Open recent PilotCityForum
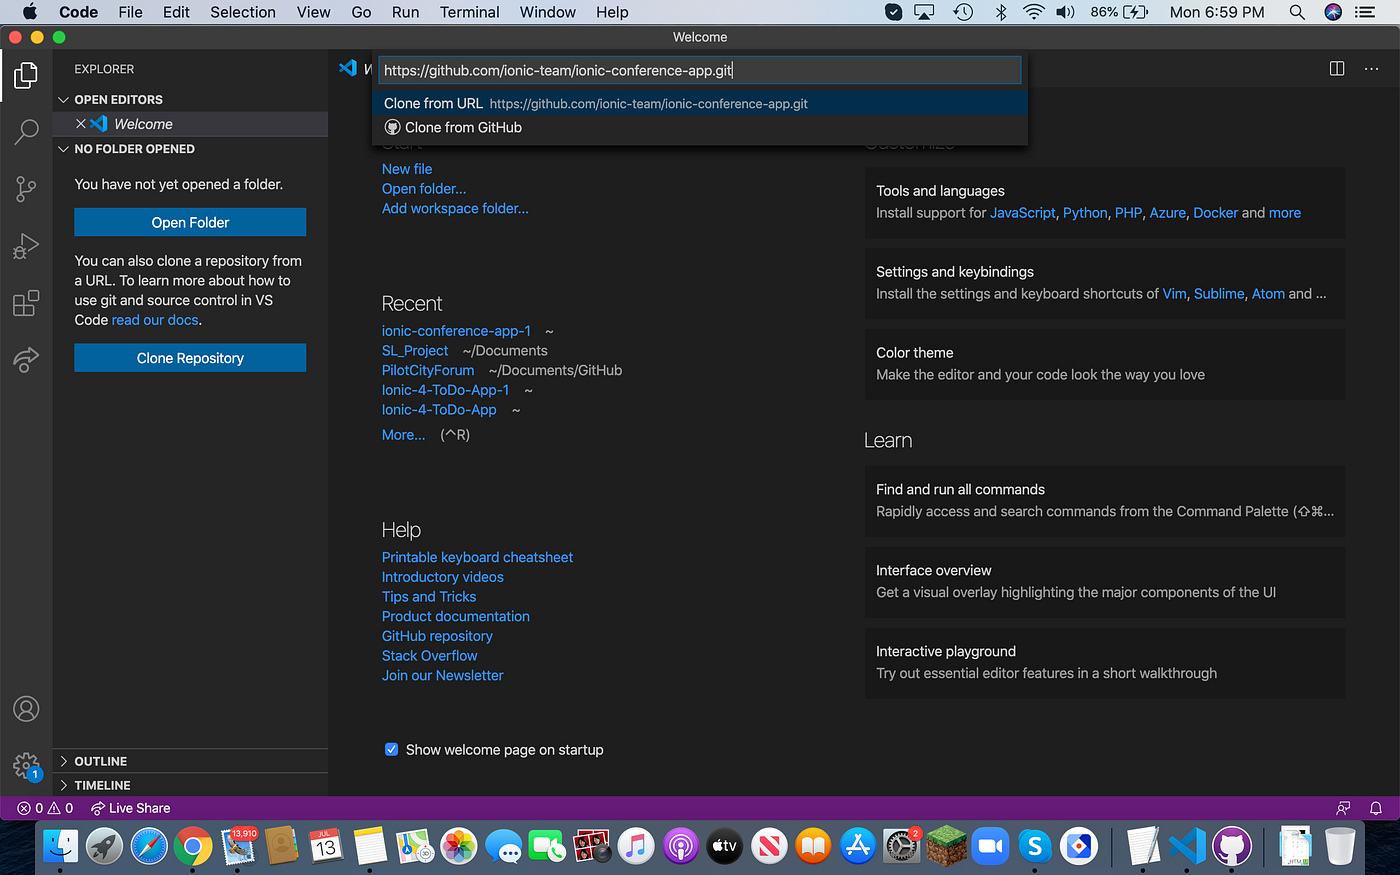 [428, 370]
